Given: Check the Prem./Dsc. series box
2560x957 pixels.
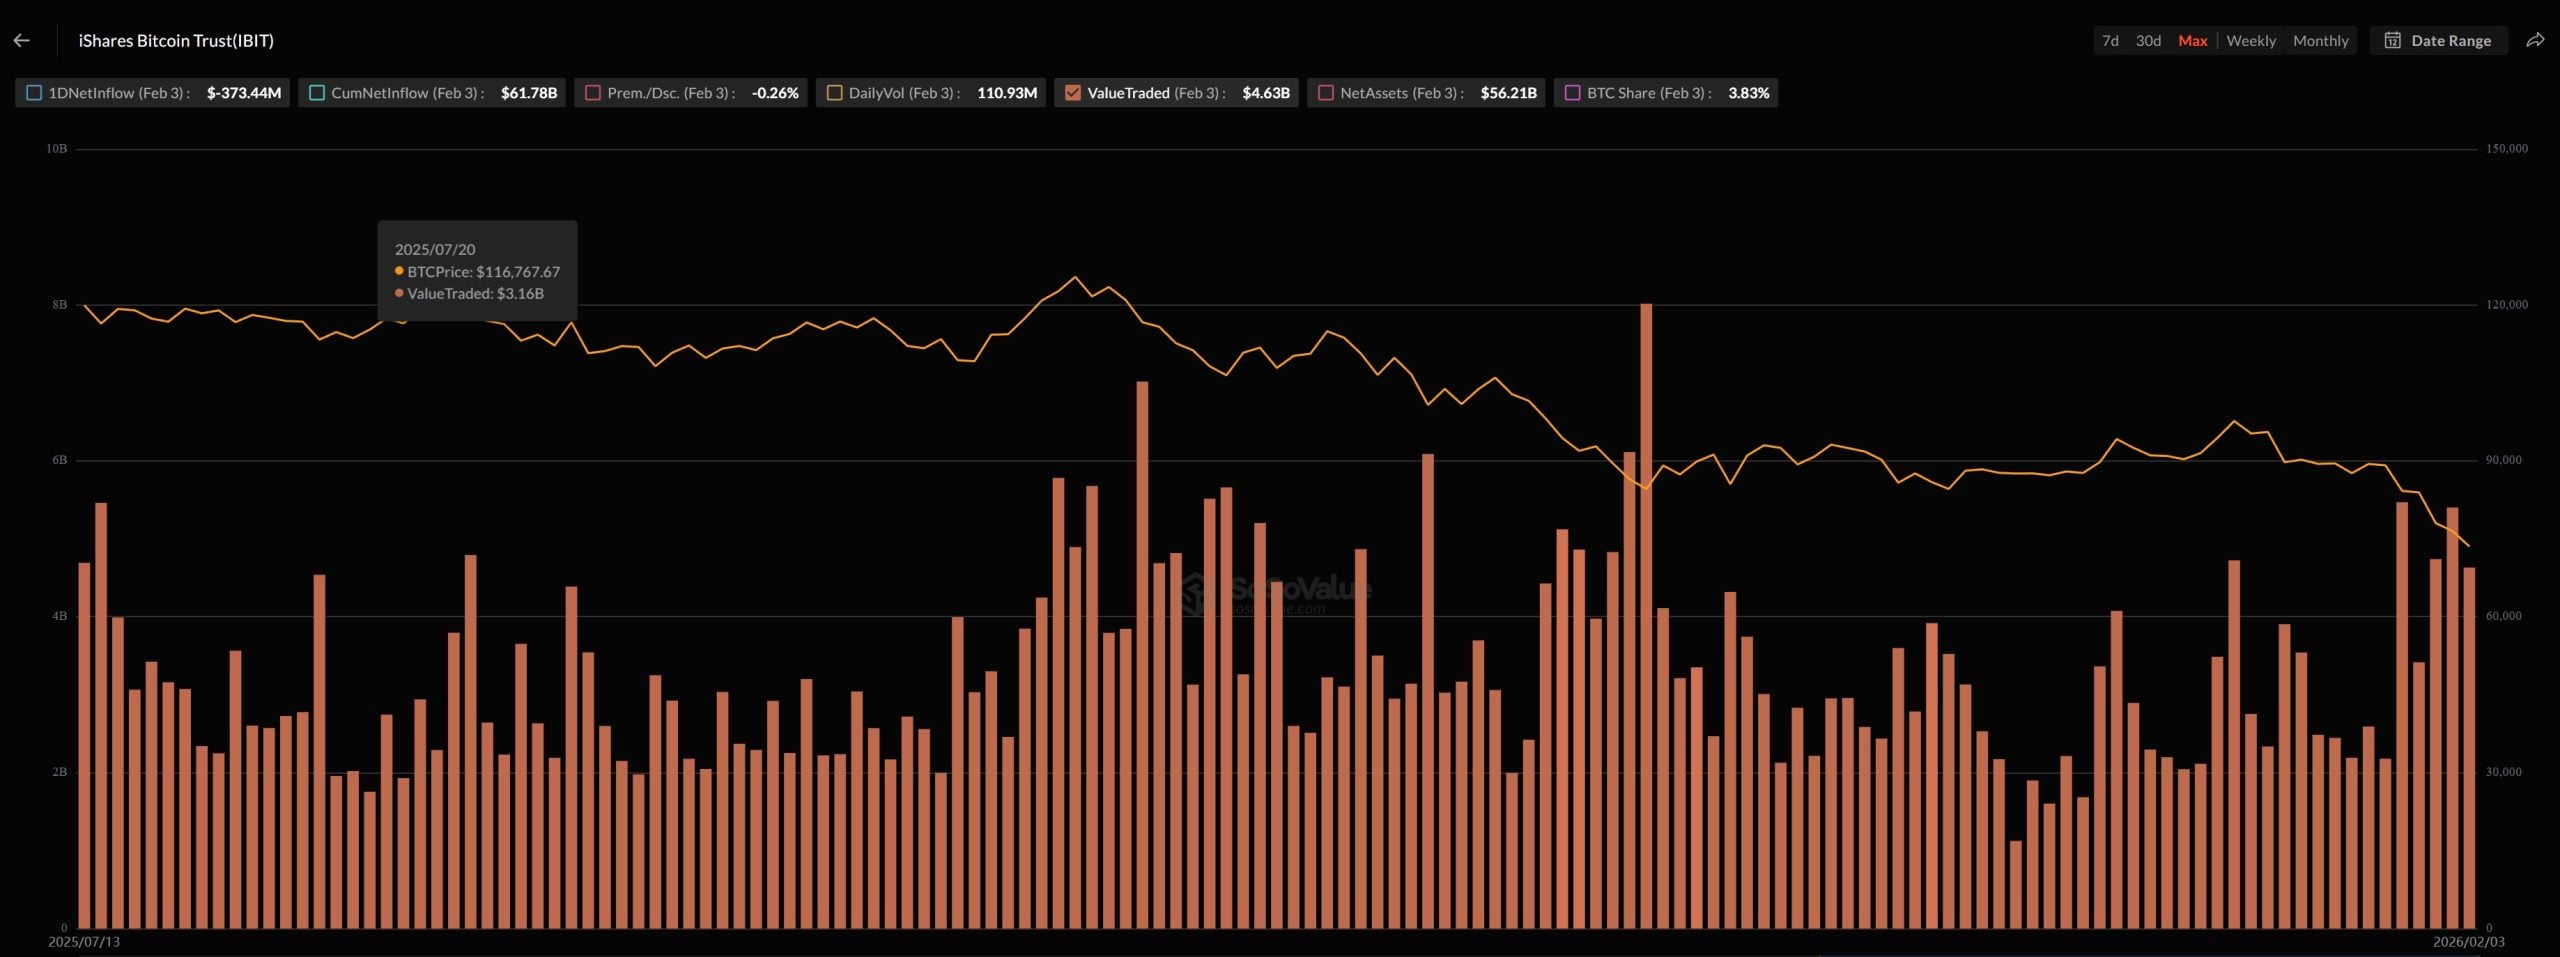Looking at the screenshot, I should coord(593,93).
